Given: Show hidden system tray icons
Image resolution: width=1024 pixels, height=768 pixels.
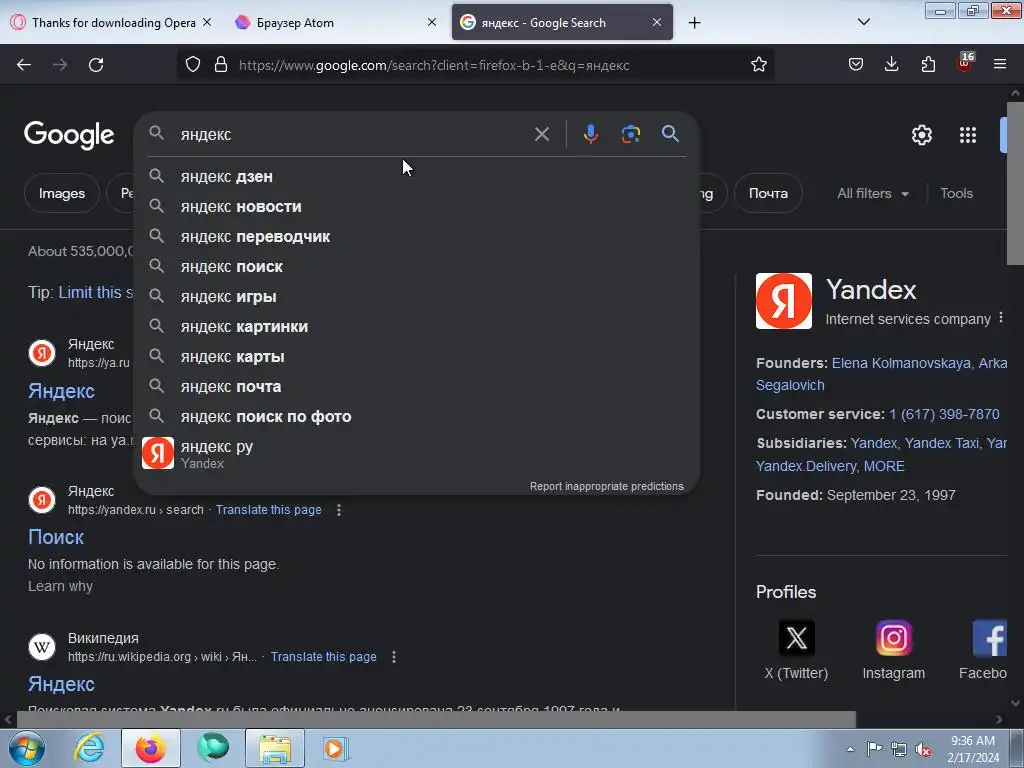Looking at the screenshot, I should 850,749.
